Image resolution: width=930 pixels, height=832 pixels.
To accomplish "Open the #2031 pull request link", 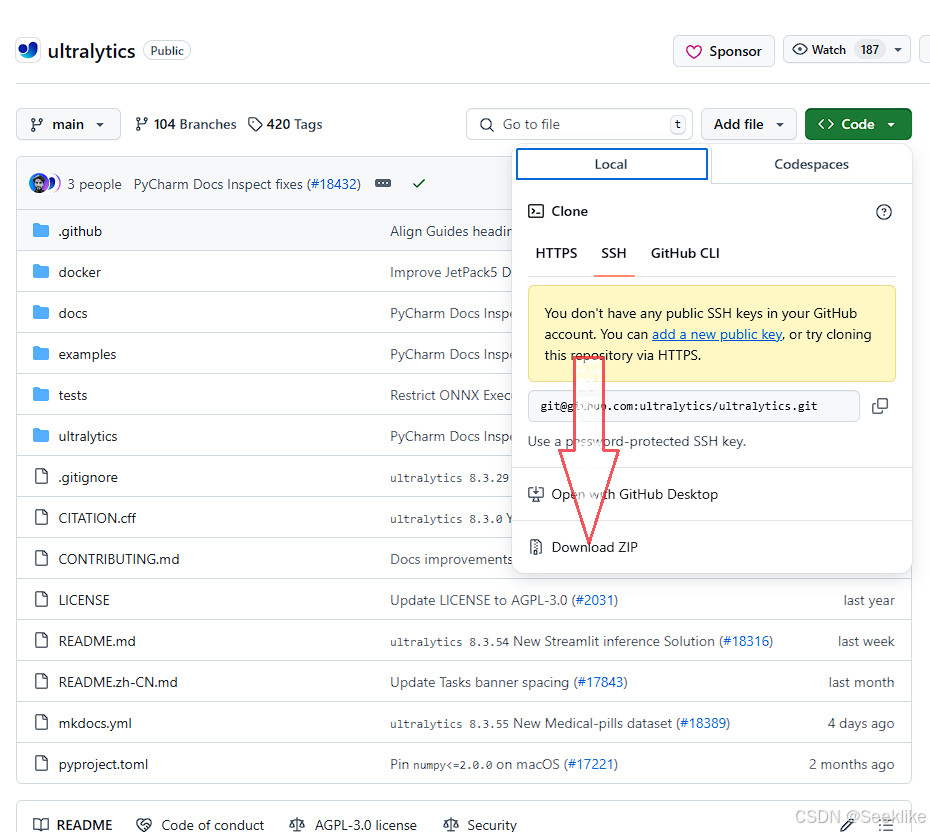I will (595, 600).
